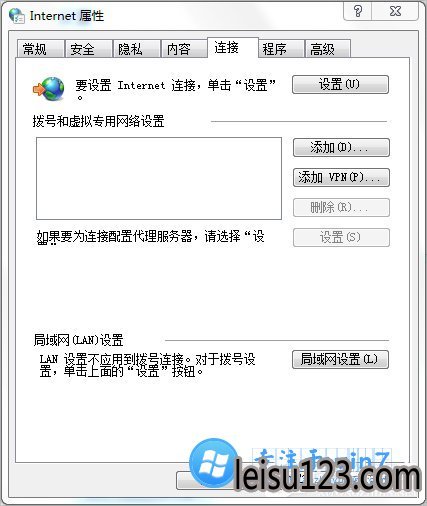Viewport: 427px width, 506px height.
Task: Click the globe with orange arrow icon
Action: 49,89
